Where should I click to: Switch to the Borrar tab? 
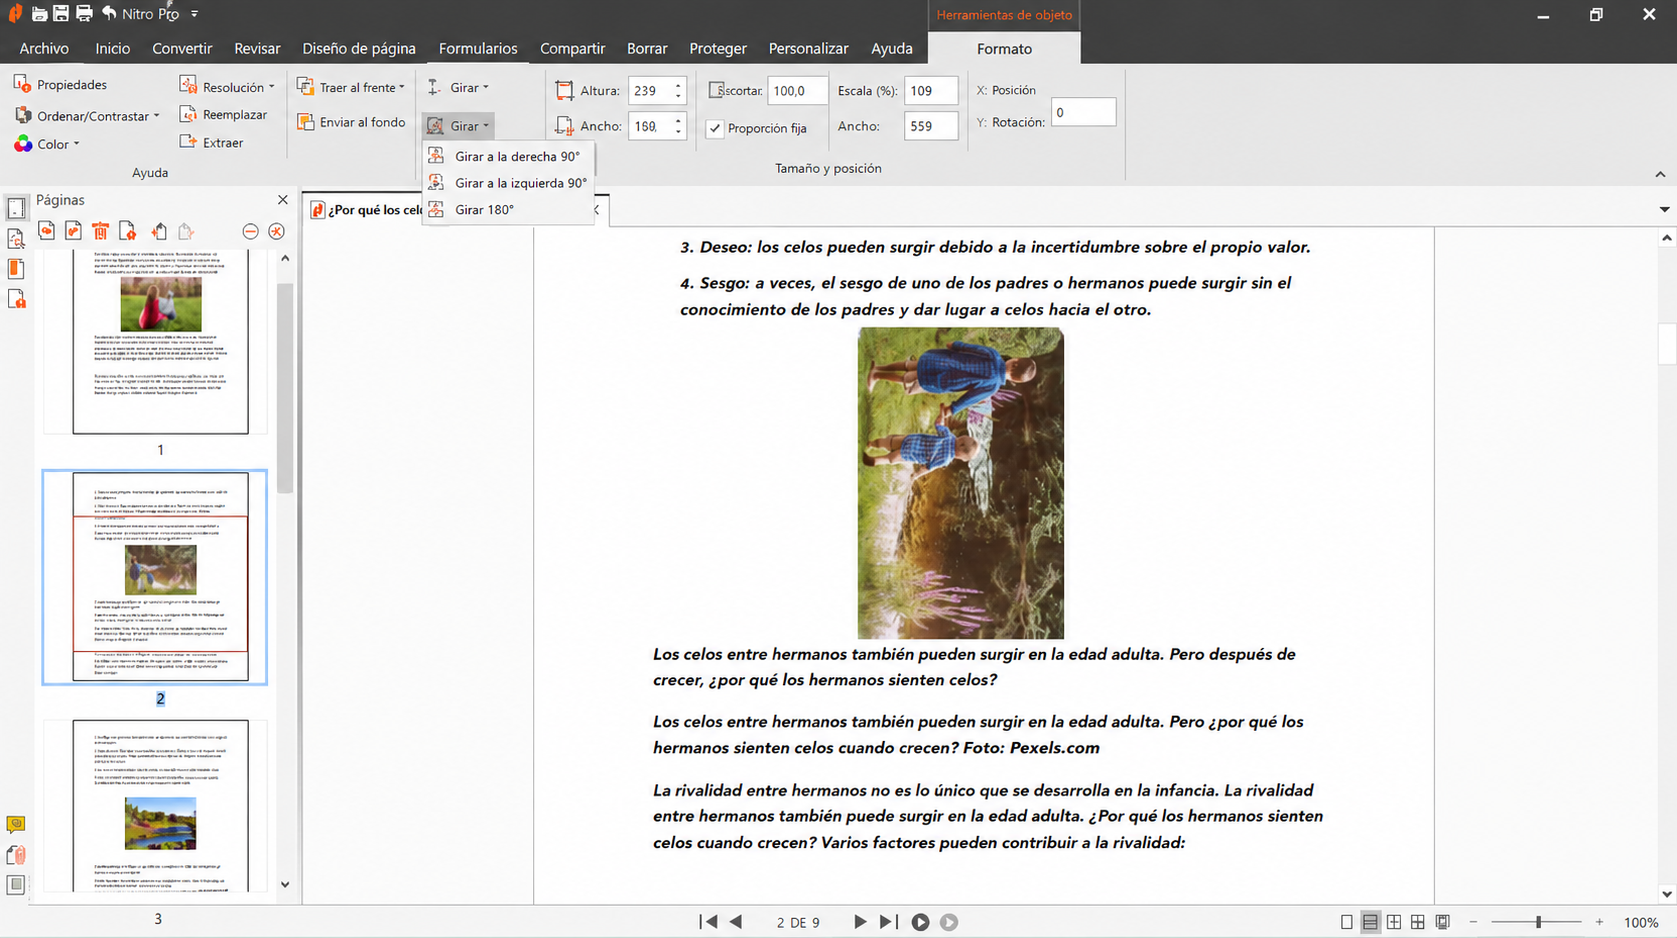click(647, 48)
